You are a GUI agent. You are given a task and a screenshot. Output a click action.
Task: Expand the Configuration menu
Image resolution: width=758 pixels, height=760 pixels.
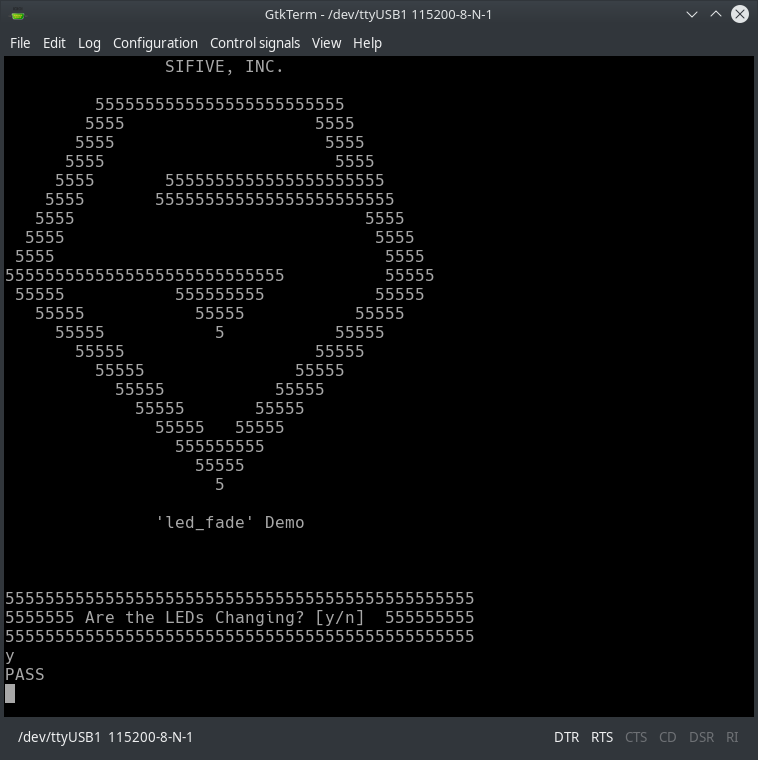pyautogui.click(x=155, y=43)
